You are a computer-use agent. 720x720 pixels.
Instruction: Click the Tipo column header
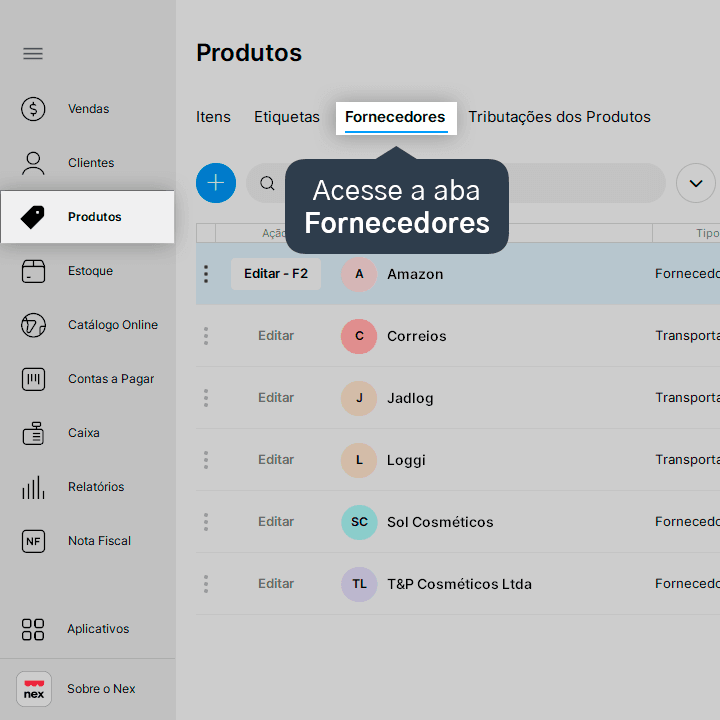click(686, 233)
